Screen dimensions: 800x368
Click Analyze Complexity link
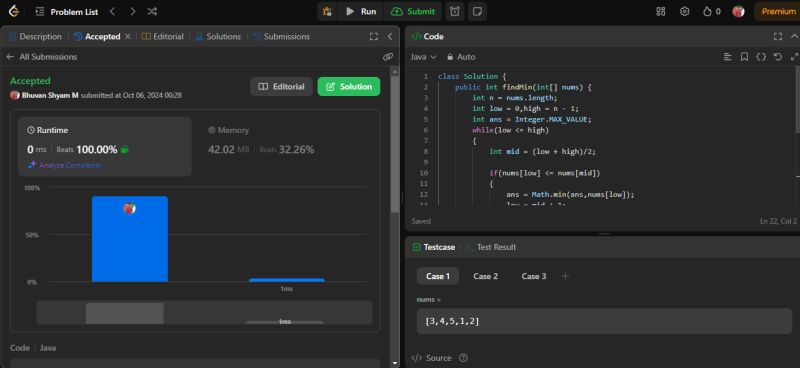65,165
